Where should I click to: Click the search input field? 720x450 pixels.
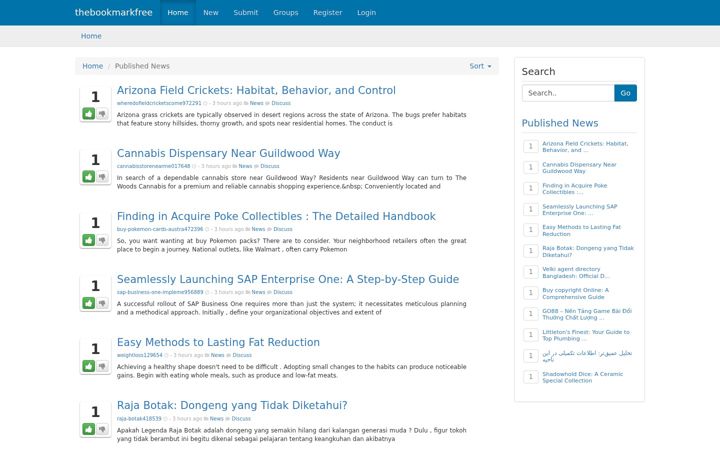pyautogui.click(x=568, y=93)
